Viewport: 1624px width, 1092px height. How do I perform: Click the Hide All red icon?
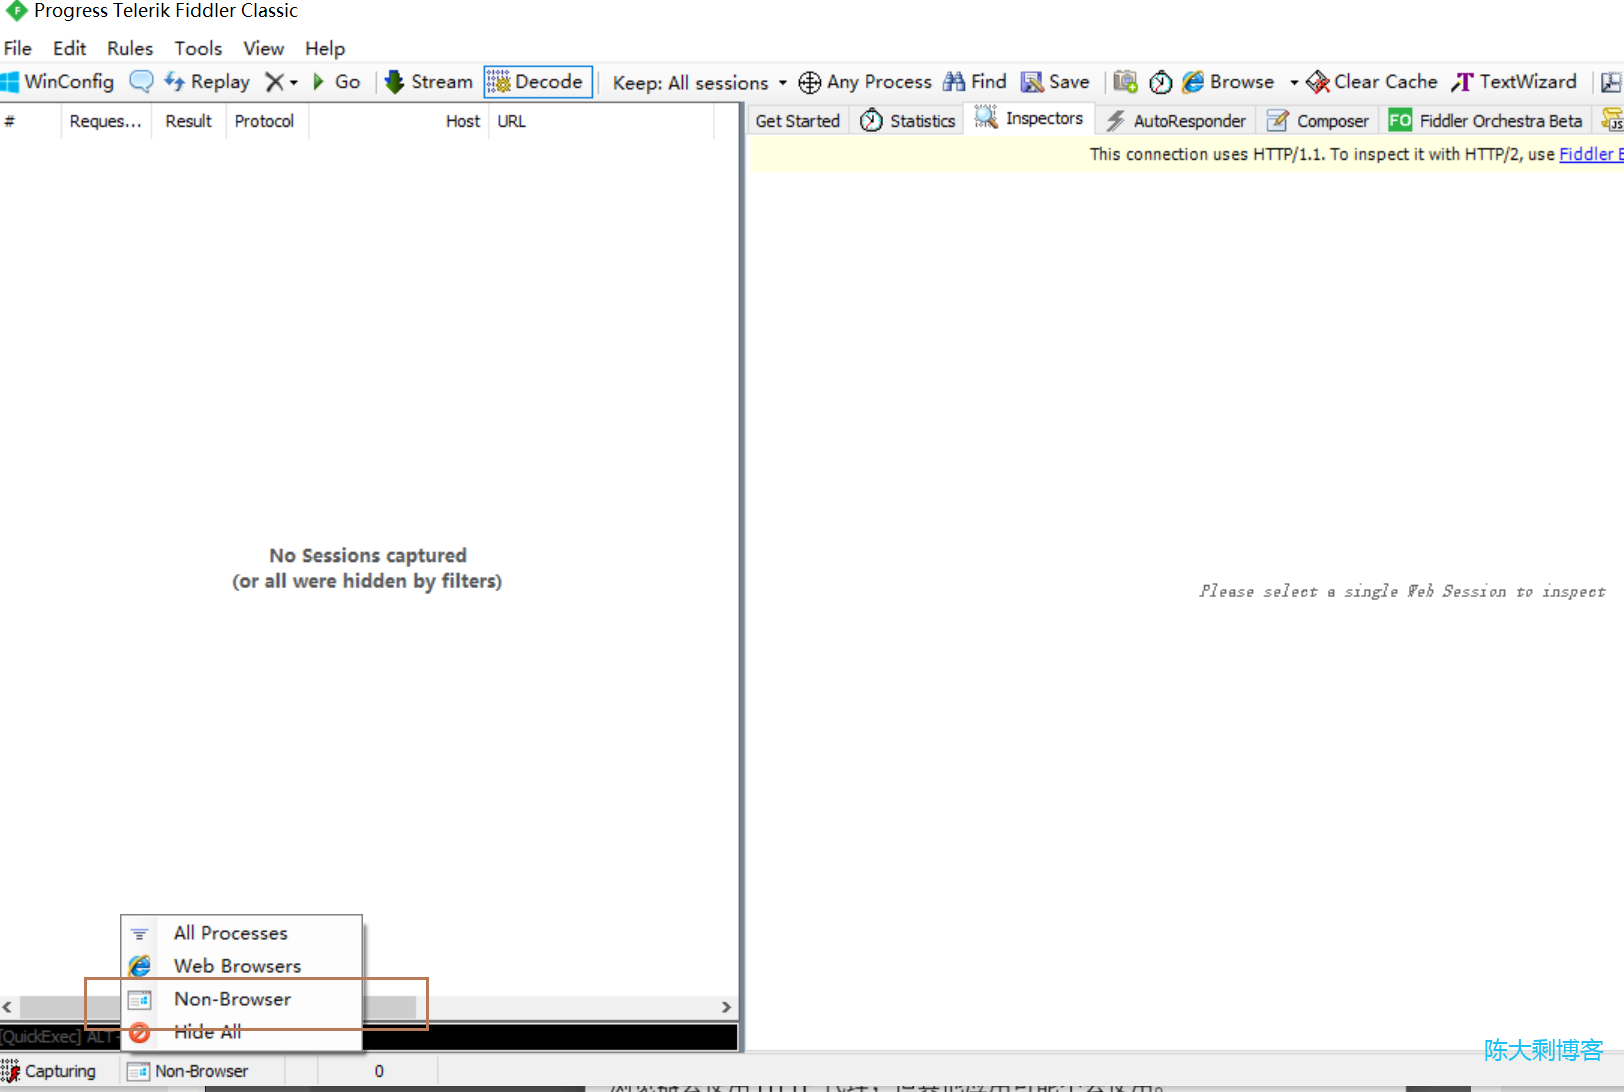tap(139, 1032)
